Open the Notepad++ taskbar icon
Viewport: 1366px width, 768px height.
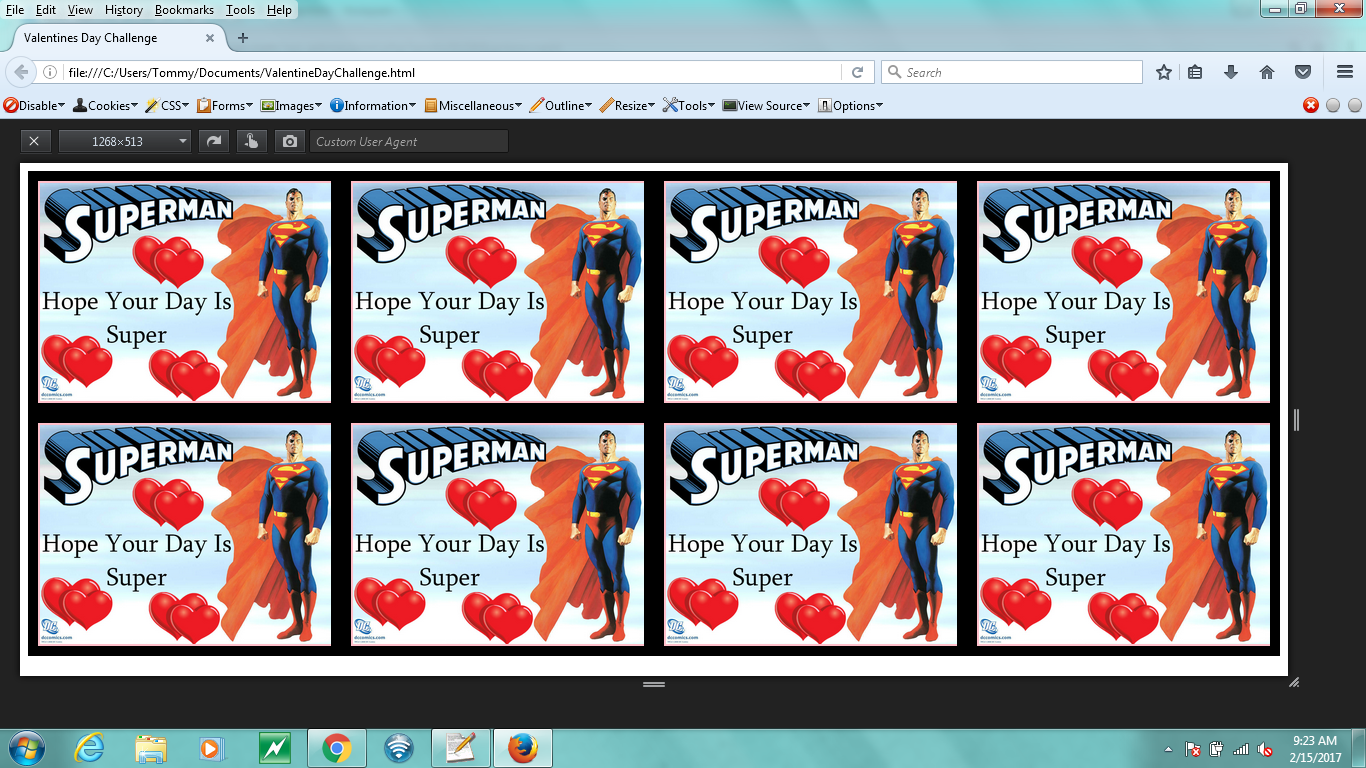click(460, 748)
